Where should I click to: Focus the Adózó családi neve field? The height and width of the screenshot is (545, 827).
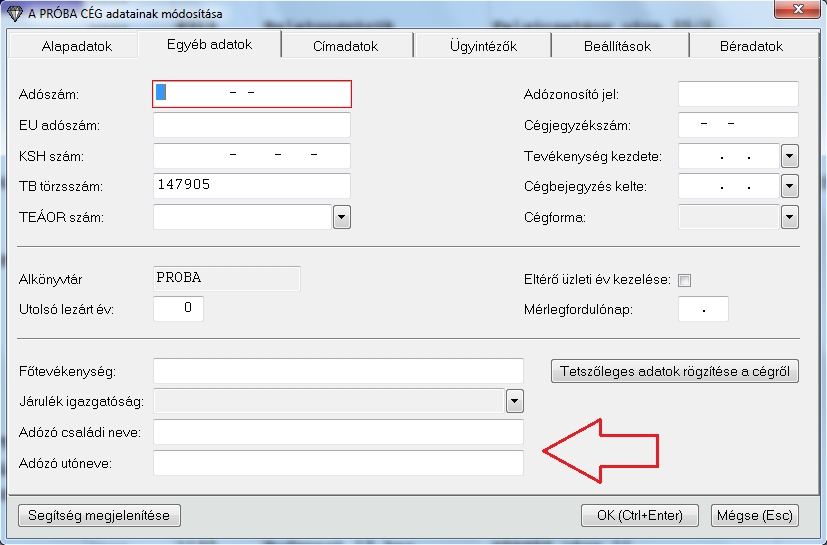[x=338, y=432]
